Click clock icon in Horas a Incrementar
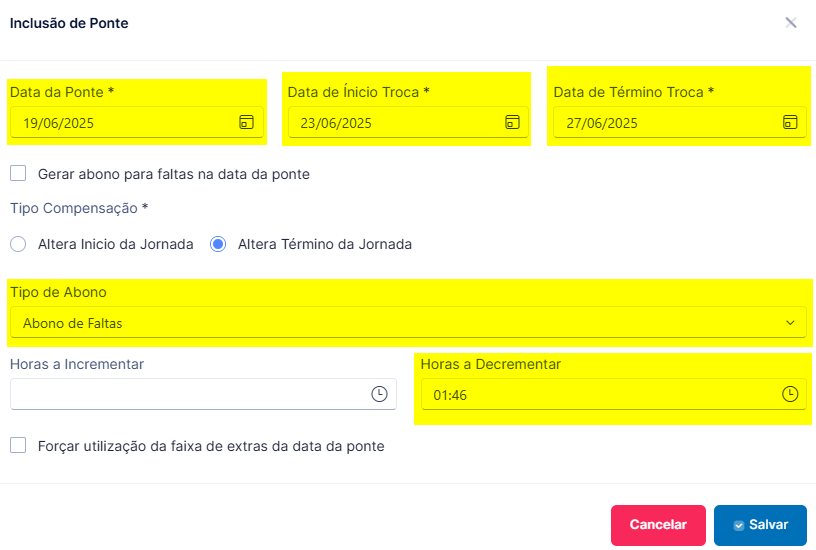The height and width of the screenshot is (550, 816). [x=379, y=394]
